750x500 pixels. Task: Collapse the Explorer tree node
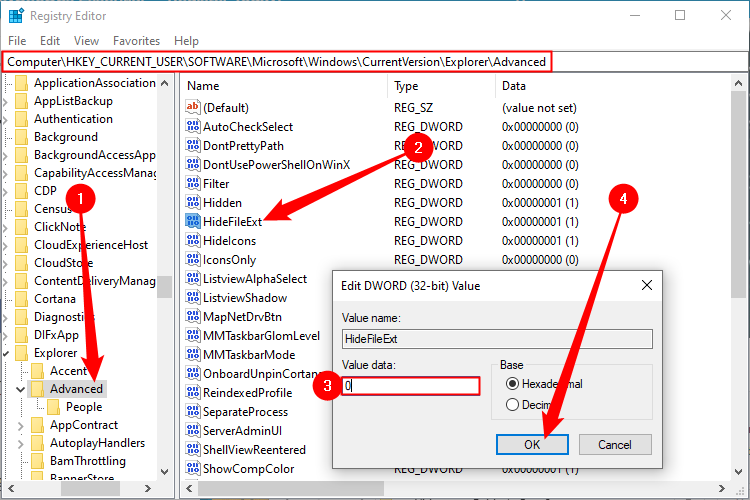pos(8,353)
